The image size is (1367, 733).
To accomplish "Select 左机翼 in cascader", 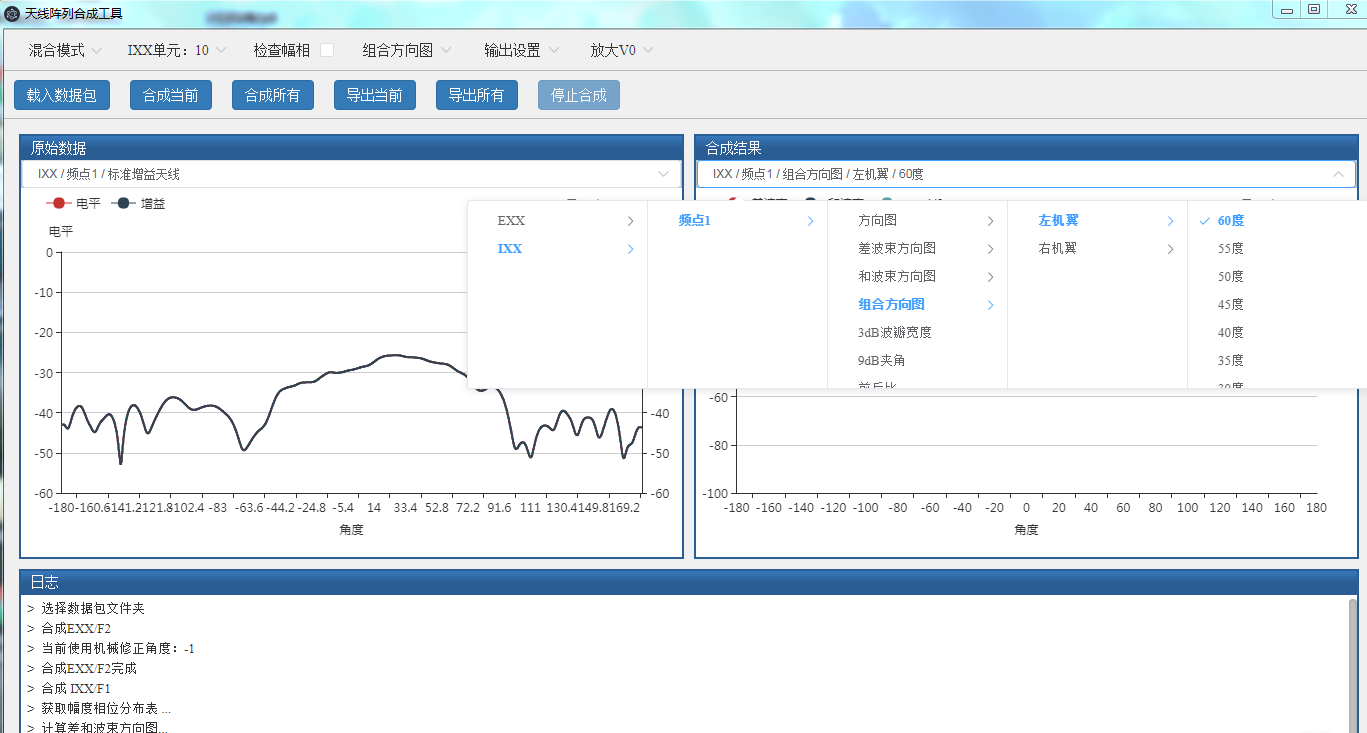I will pos(1097,221).
